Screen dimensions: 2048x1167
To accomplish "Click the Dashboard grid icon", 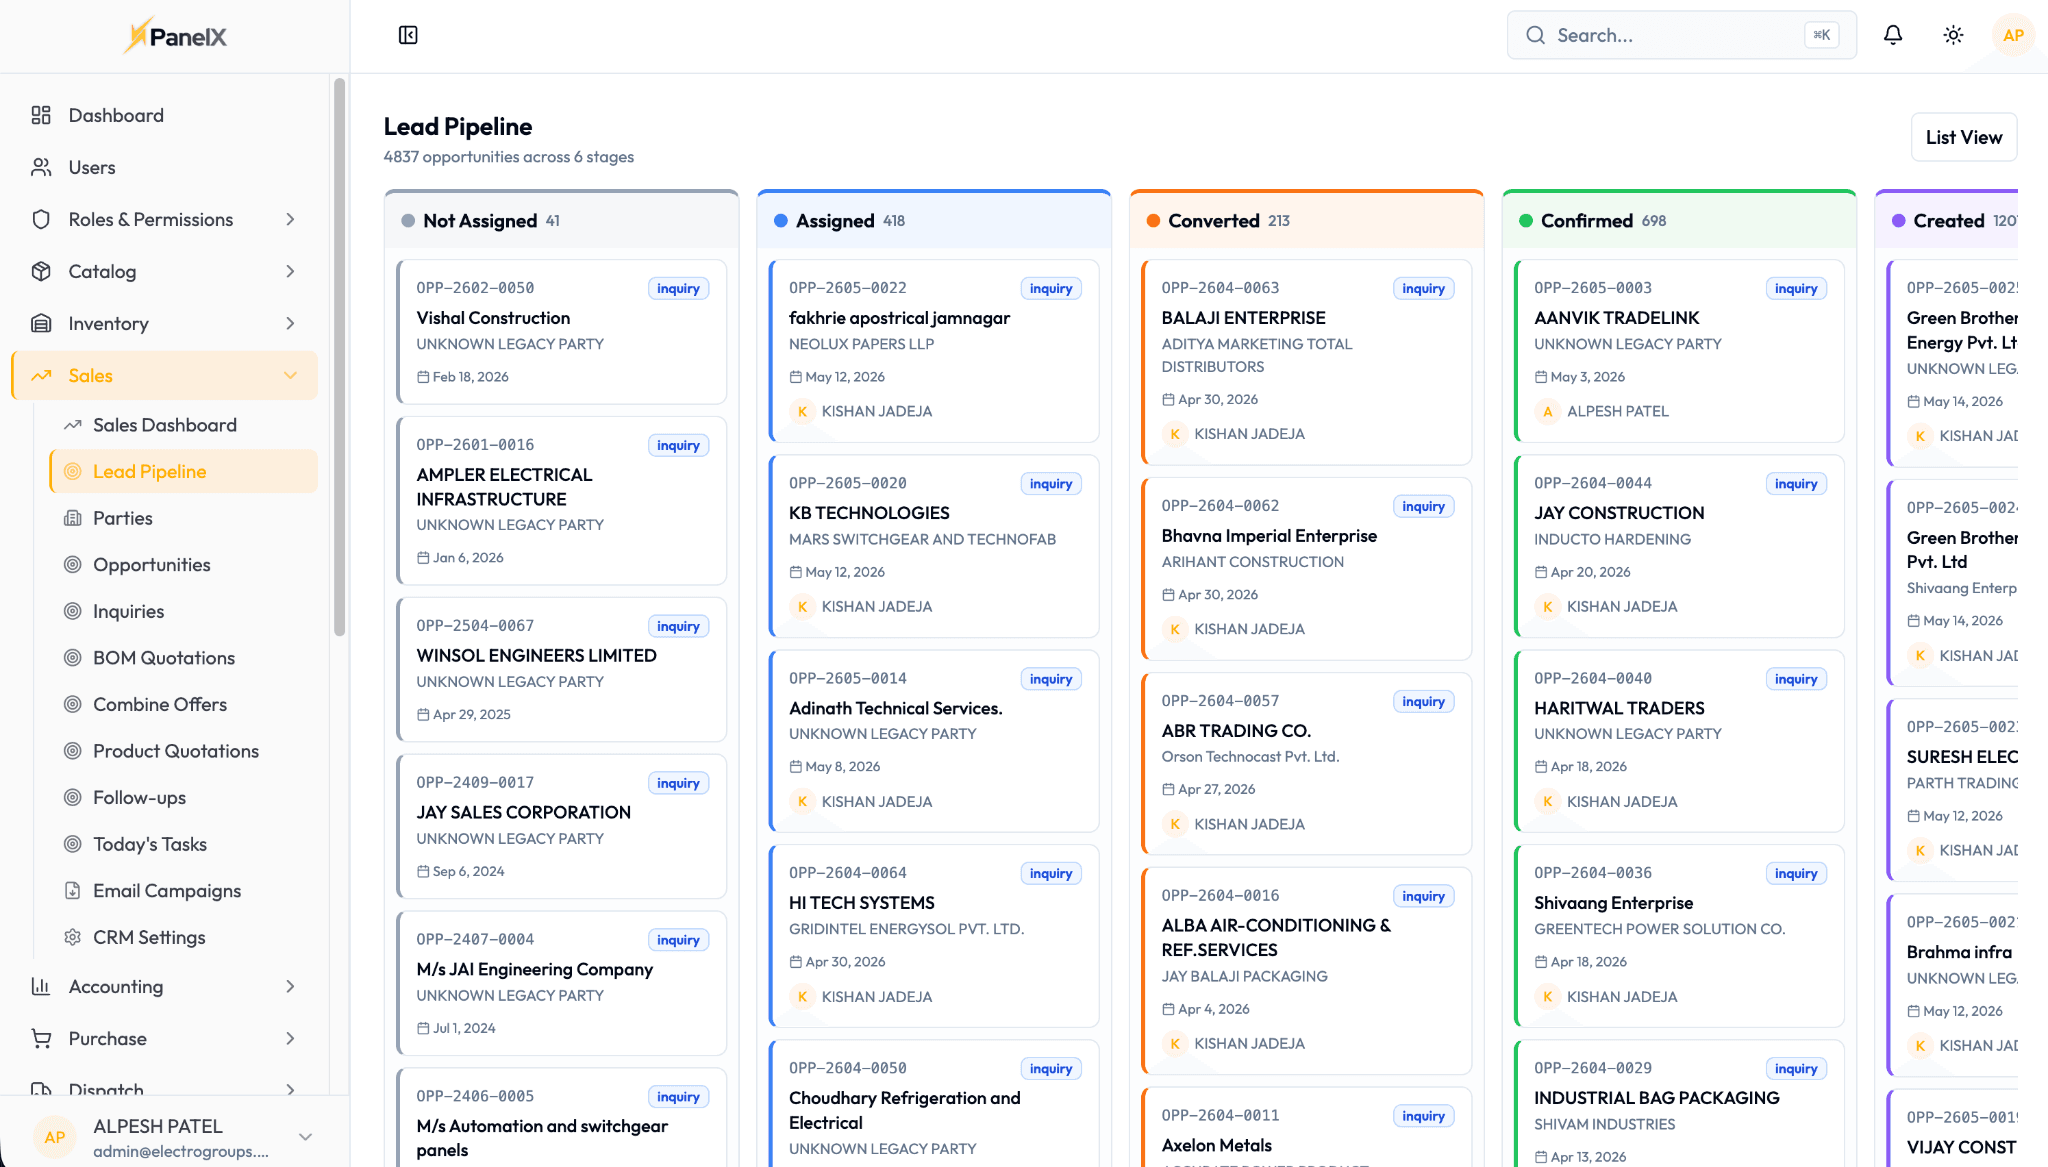I will point(41,115).
